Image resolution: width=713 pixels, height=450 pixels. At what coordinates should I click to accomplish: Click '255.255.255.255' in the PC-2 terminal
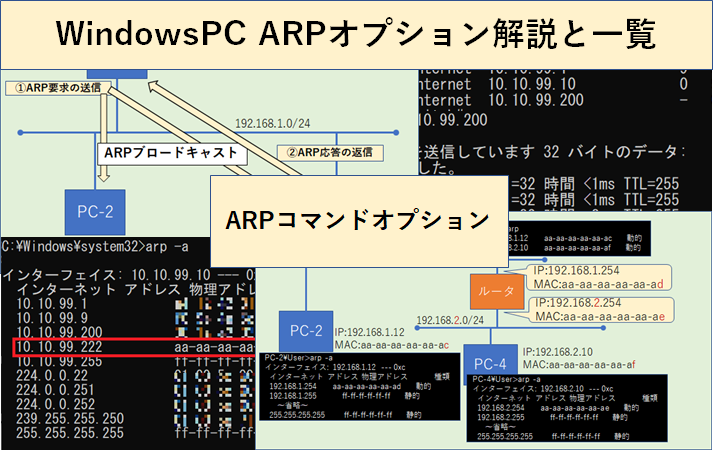pyautogui.click(x=297, y=415)
